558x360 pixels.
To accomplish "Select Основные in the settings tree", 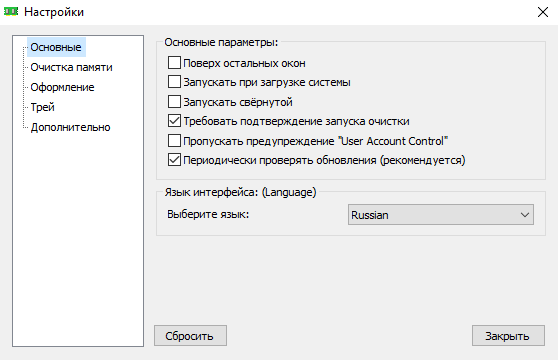I will (56, 47).
